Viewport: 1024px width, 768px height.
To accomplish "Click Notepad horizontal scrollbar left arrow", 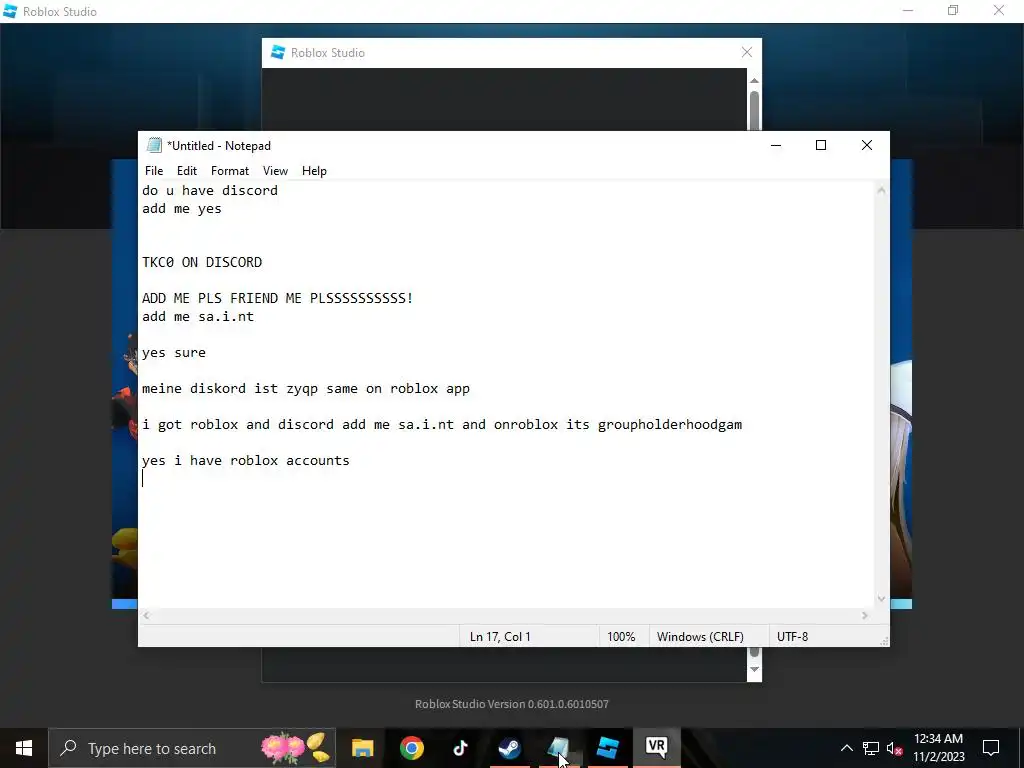I will point(147,615).
